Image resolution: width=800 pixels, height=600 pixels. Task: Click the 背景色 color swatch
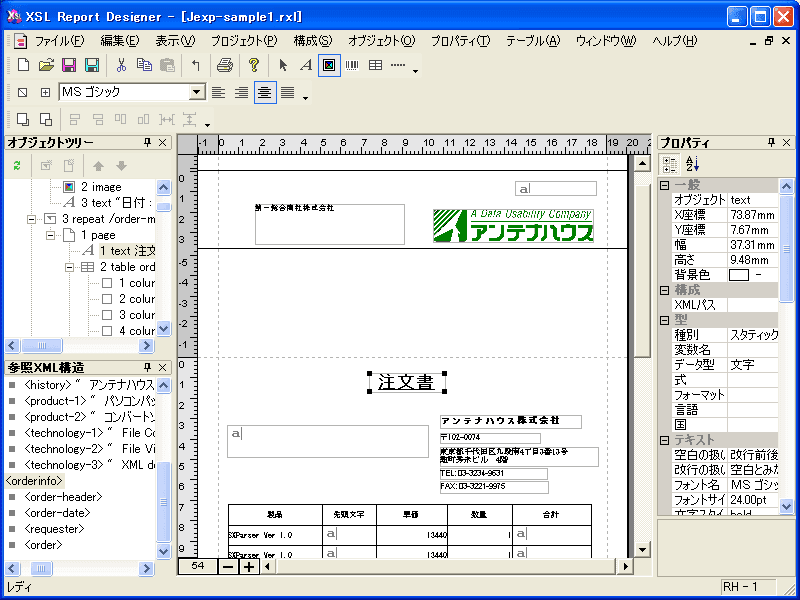click(x=739, y=275)
